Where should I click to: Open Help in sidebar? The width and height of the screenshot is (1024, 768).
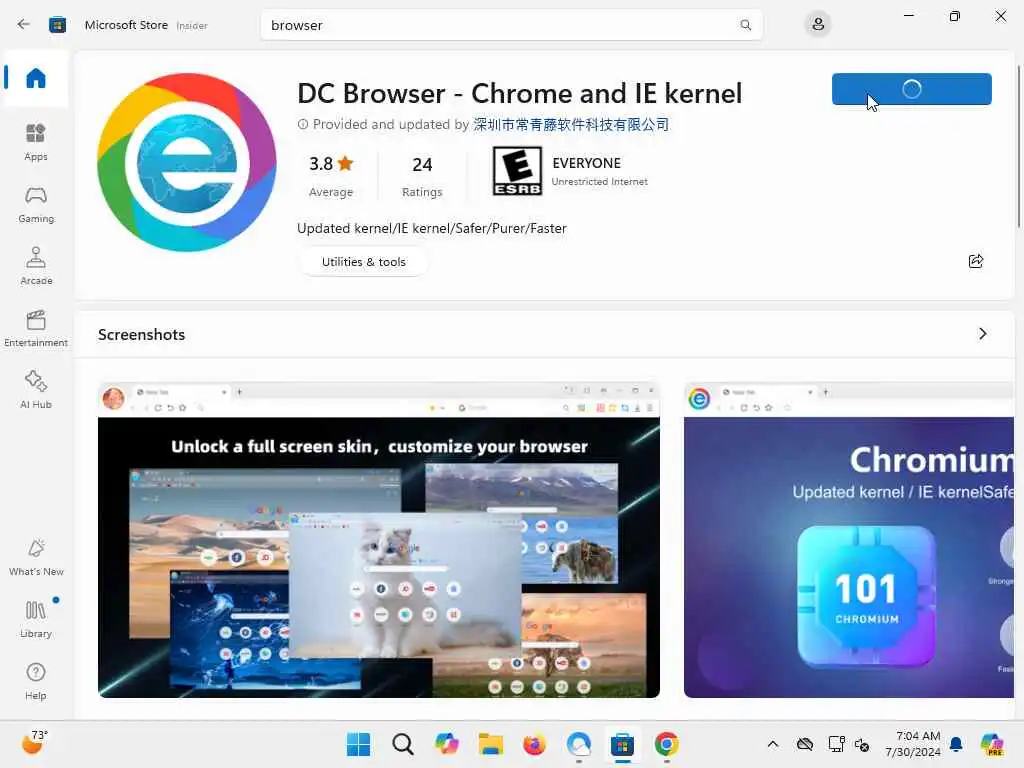(x=35, y=681)
